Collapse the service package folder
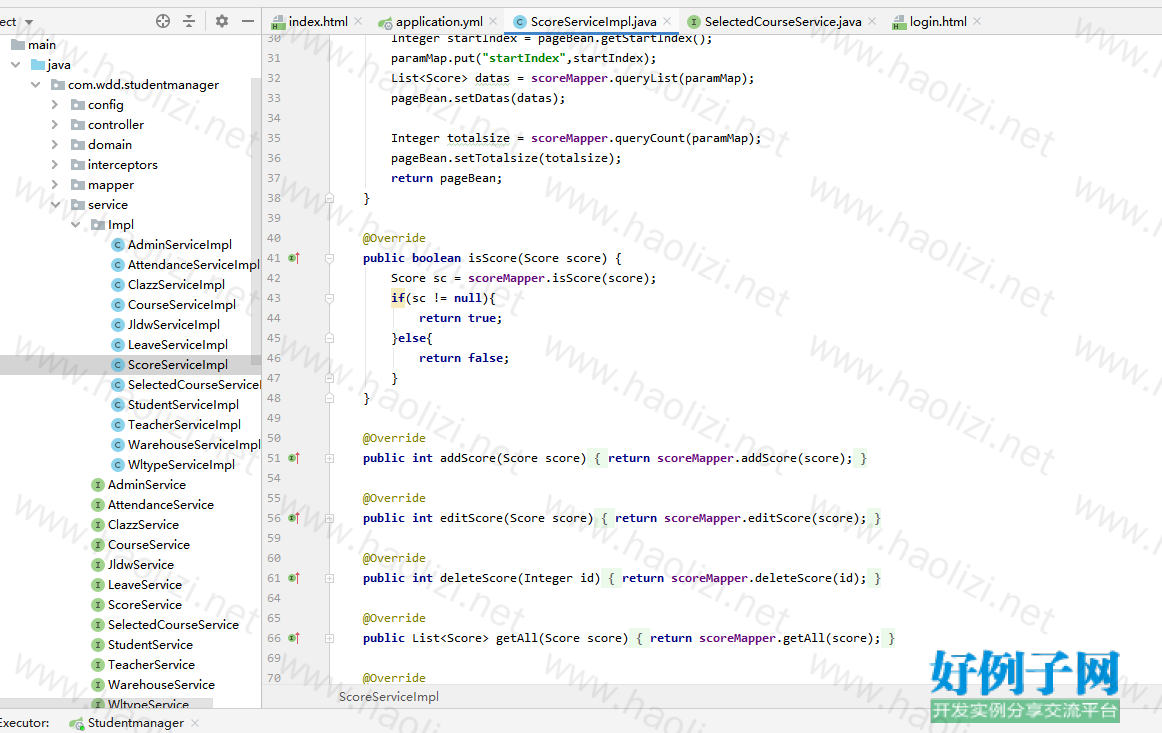This screenshot has width=1162, height=733. [x=55, y=205]
